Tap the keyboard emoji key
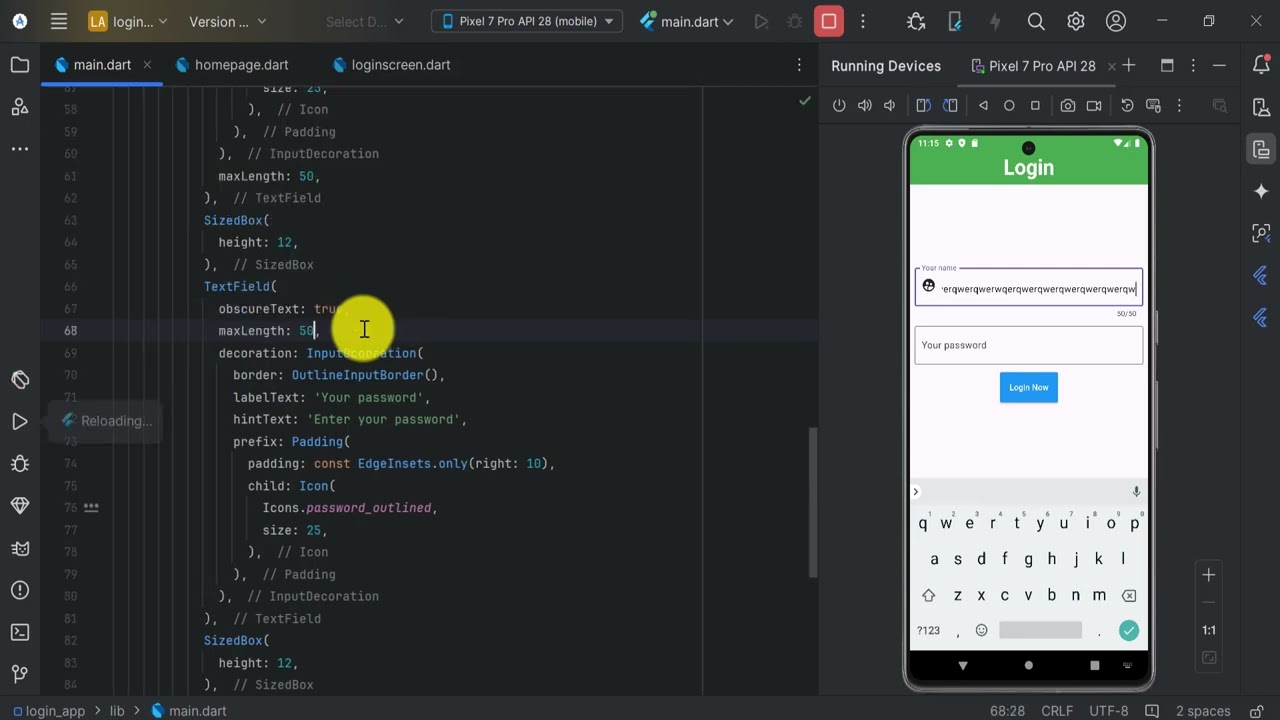The height and width of the screenshot is (720, 1280). point(981,630)
